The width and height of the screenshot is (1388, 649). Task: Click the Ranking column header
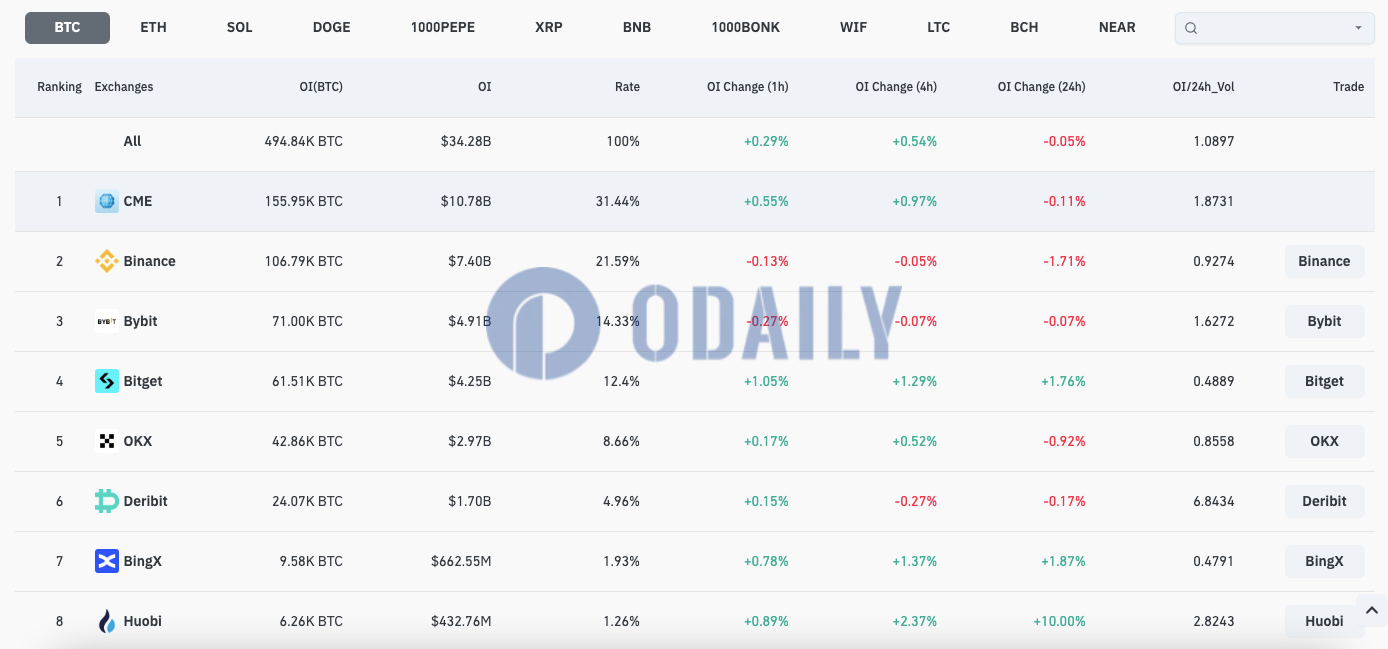coord(59,87)
